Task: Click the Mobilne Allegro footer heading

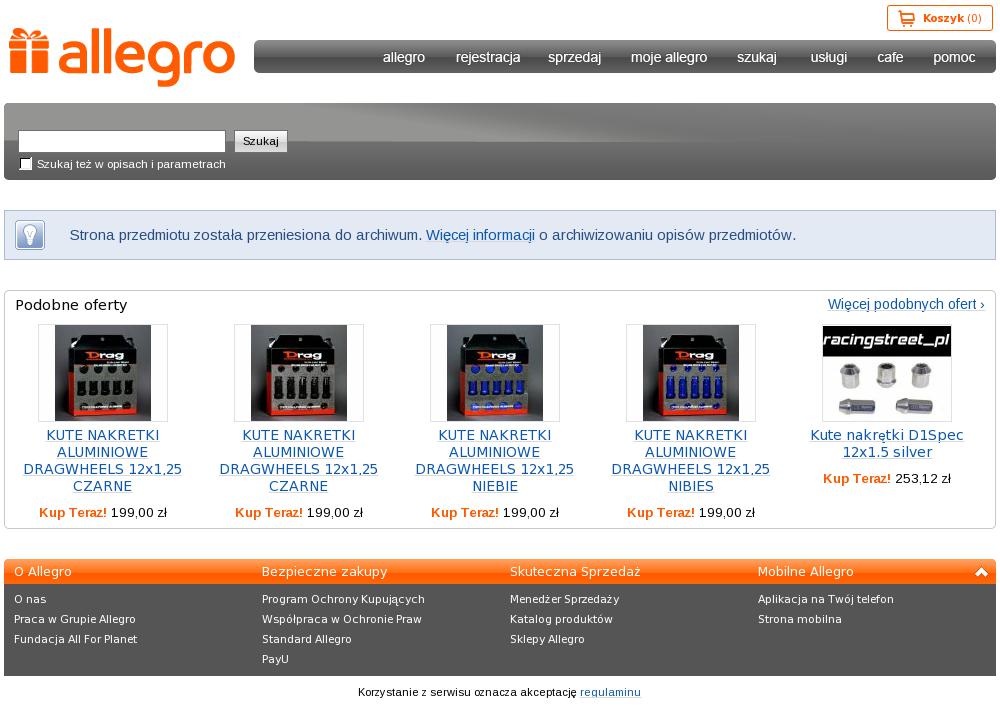Action: click(805, 572)
